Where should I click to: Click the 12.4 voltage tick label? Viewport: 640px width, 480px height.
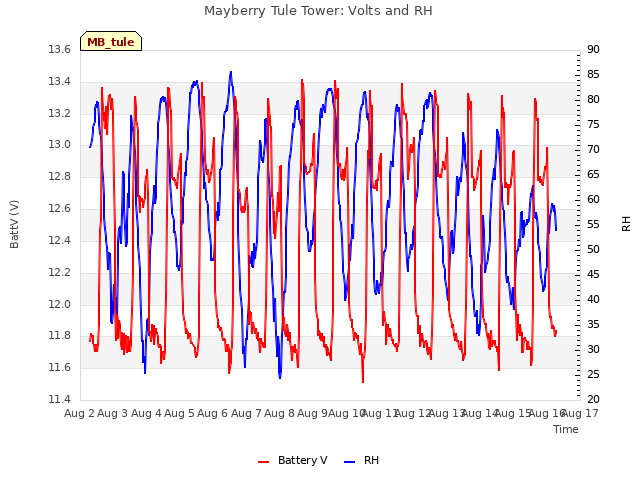tap(60, 240)
